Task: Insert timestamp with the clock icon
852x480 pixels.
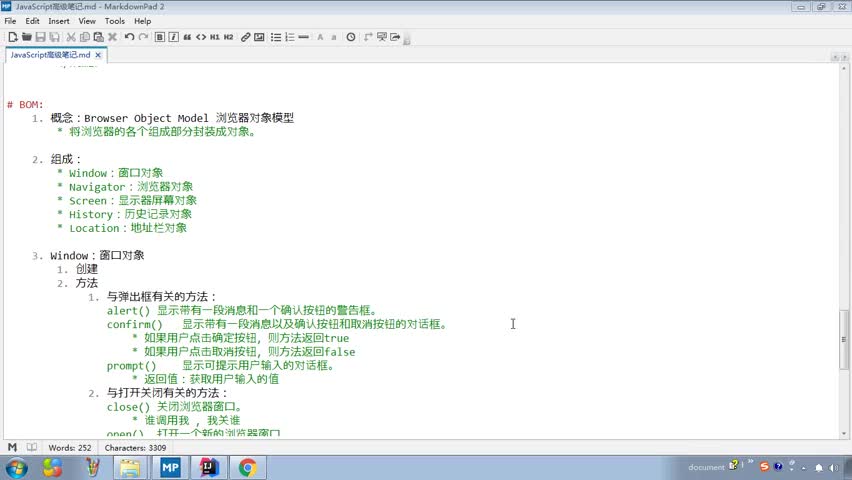Action: 351,37
